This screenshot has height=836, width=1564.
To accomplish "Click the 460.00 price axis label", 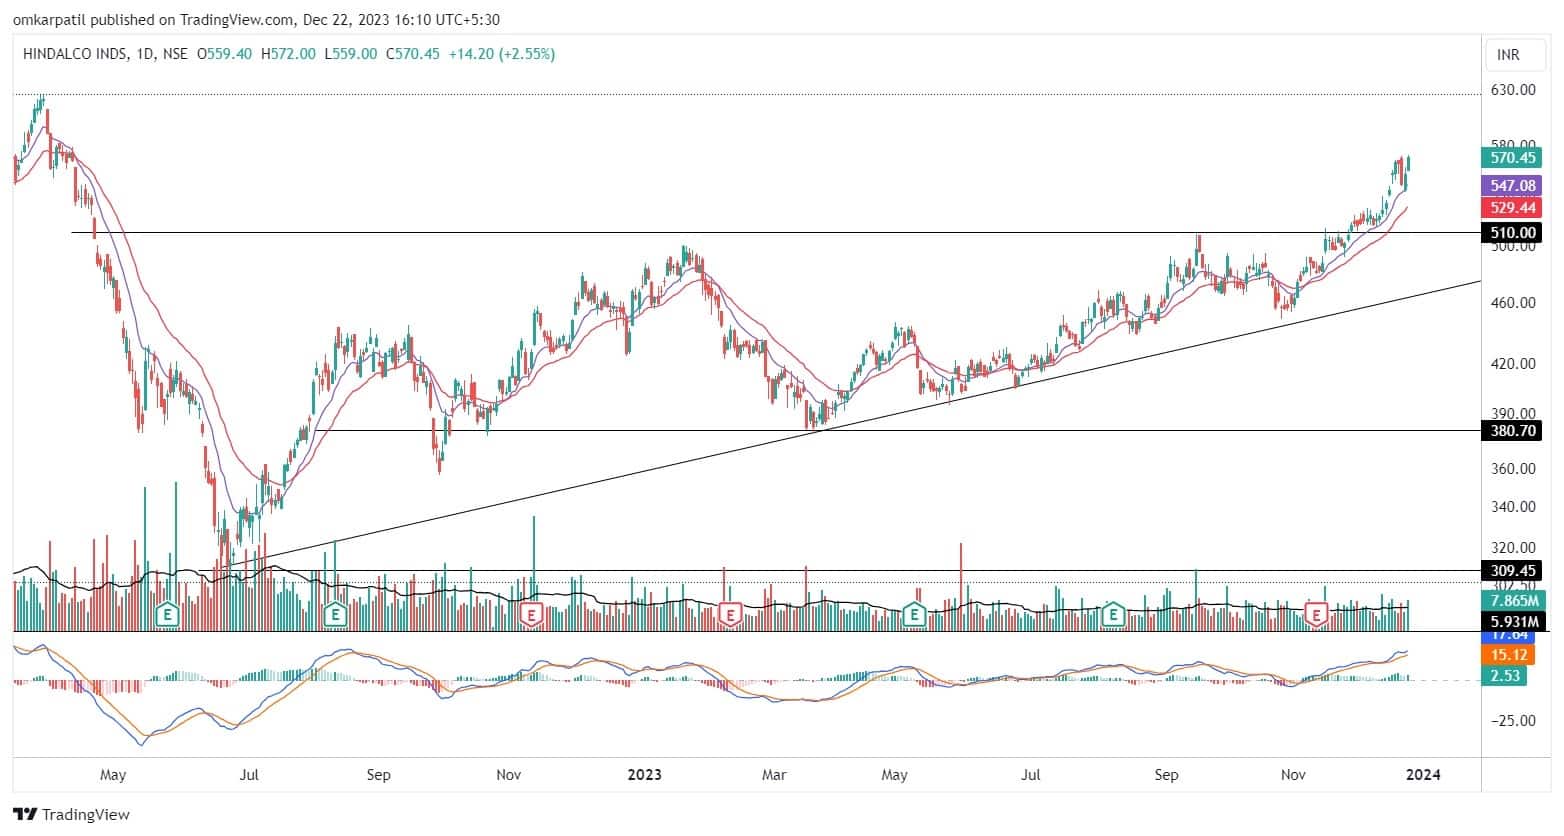I will [1513, 302].
